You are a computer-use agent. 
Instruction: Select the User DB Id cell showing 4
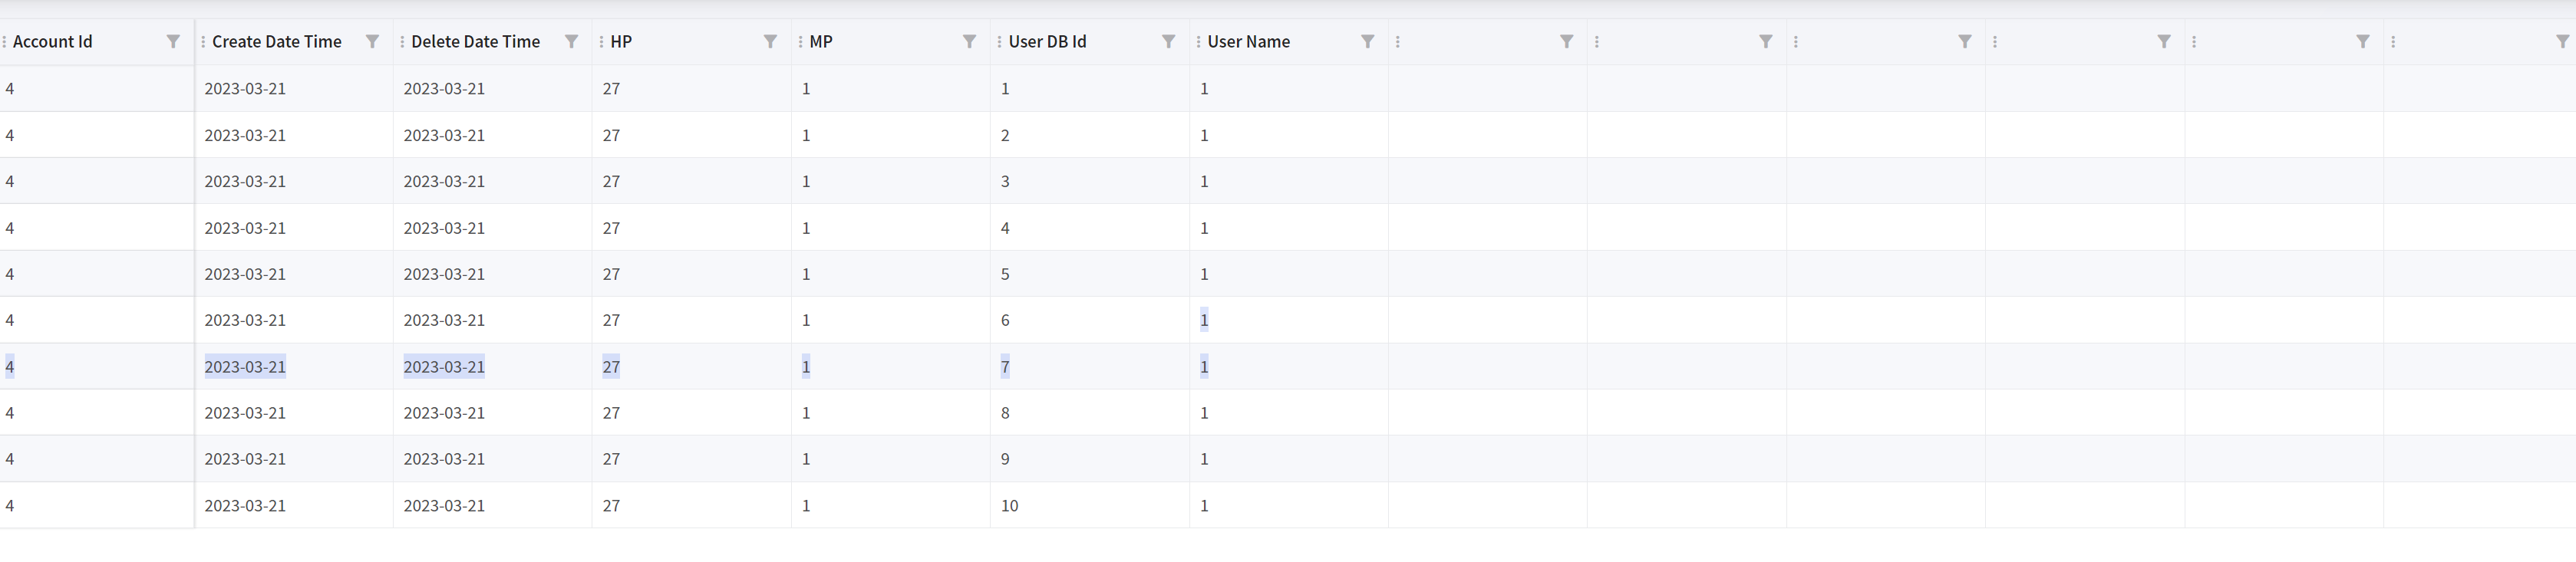[x=1089, y=228]
